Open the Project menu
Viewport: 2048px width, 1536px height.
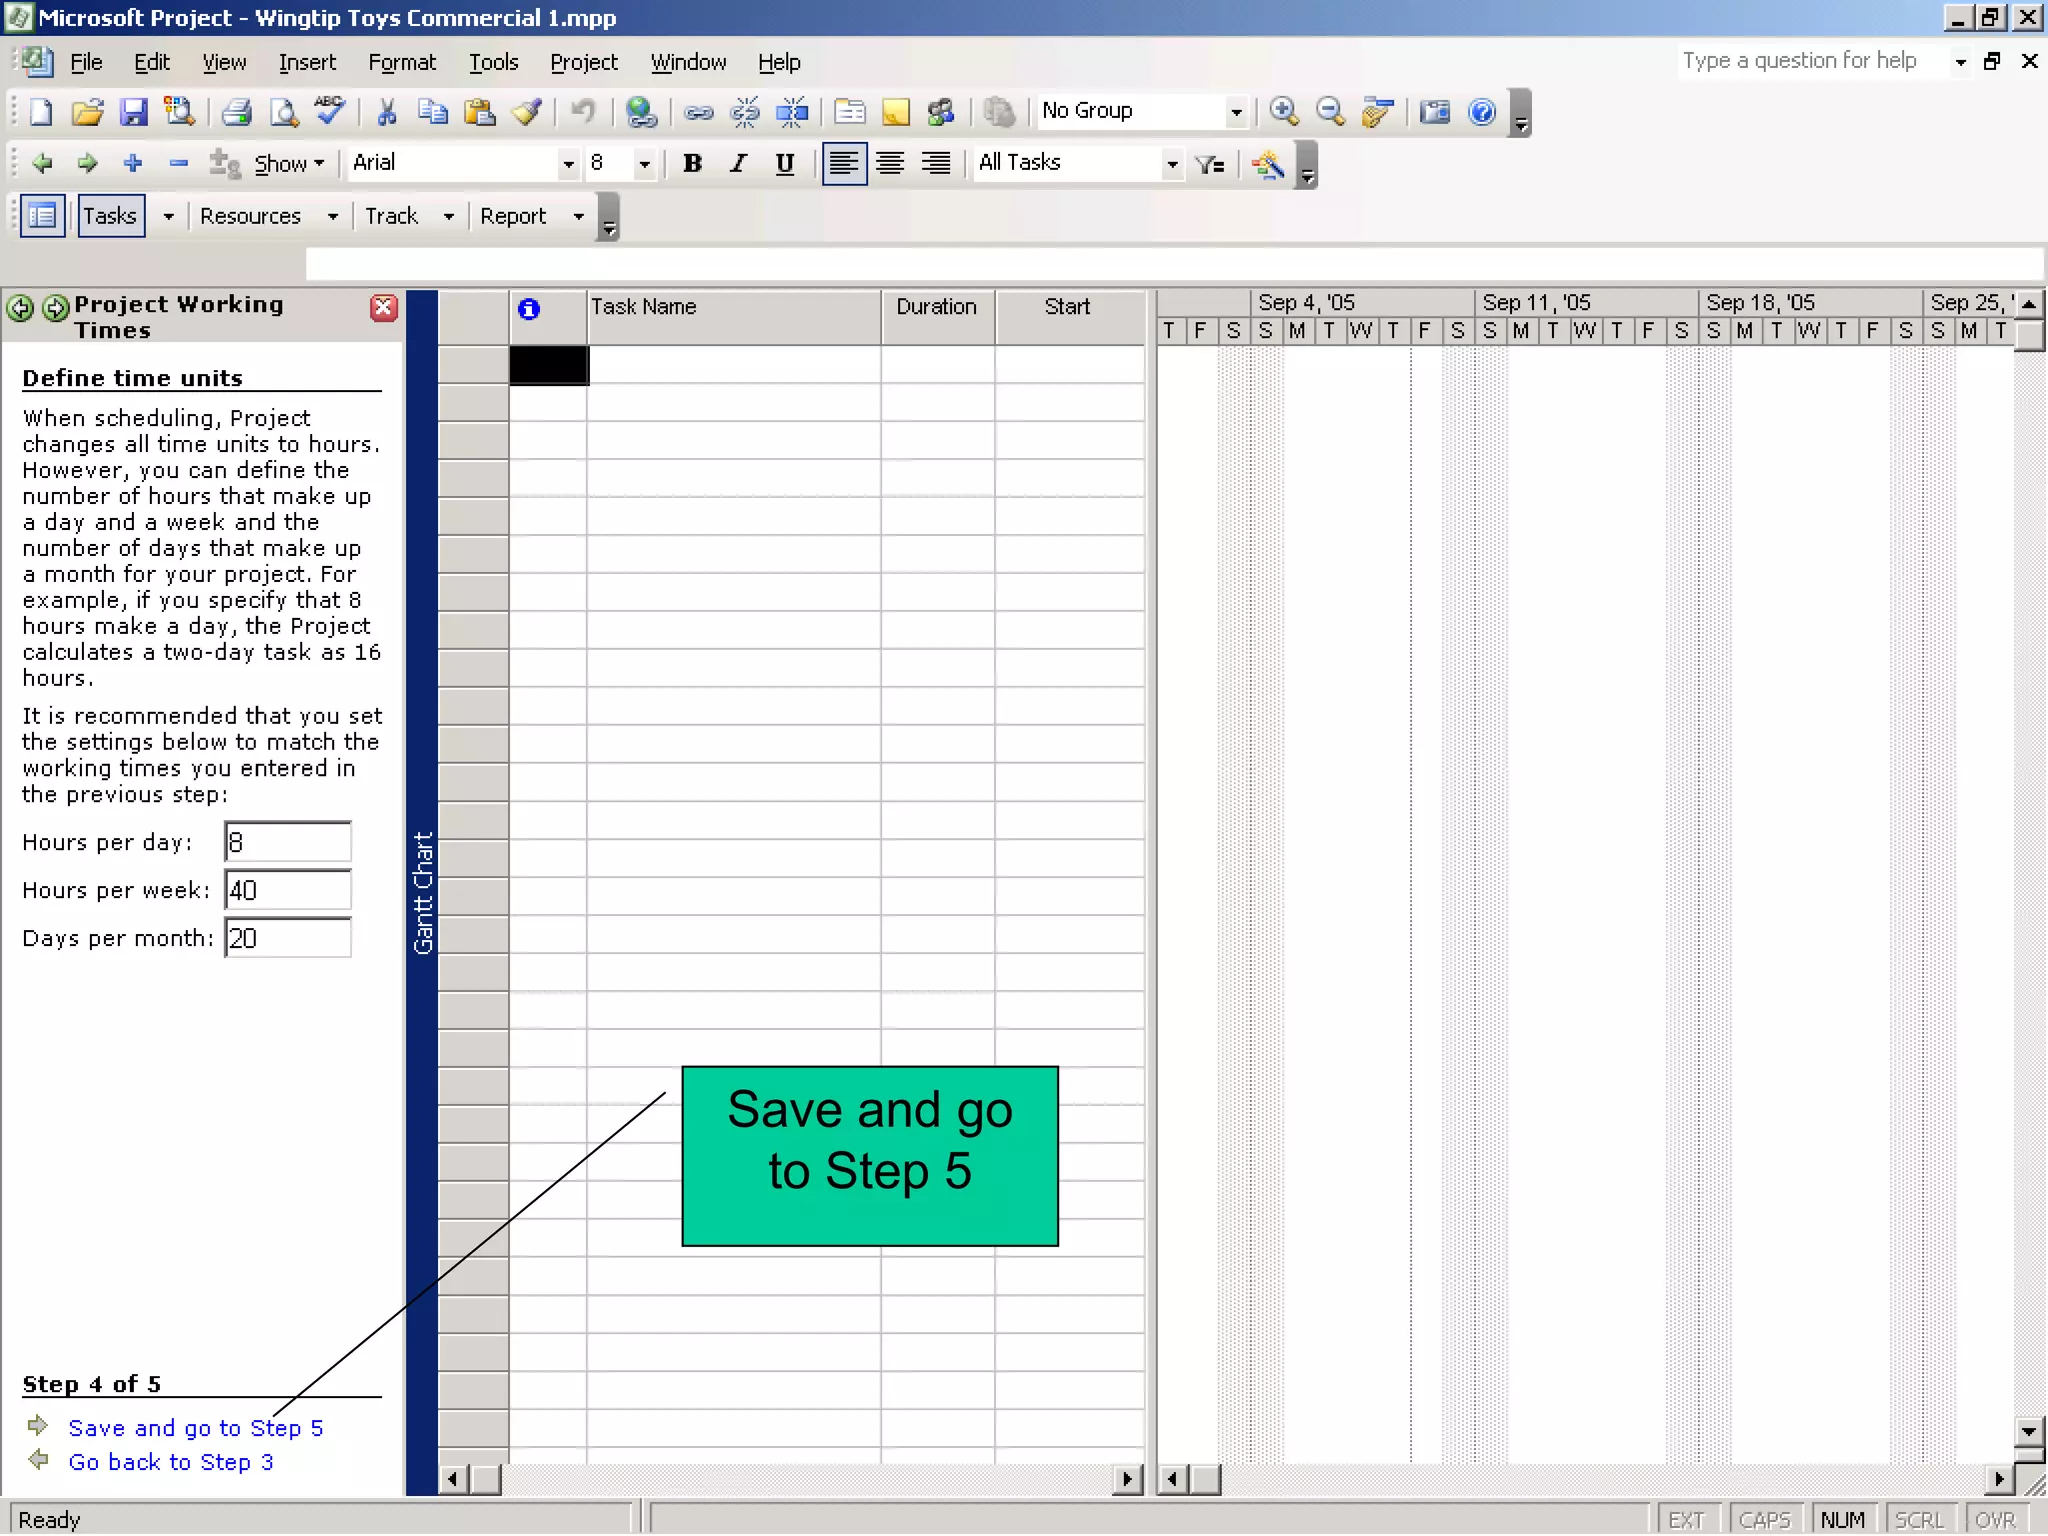(x=584, y=63)
